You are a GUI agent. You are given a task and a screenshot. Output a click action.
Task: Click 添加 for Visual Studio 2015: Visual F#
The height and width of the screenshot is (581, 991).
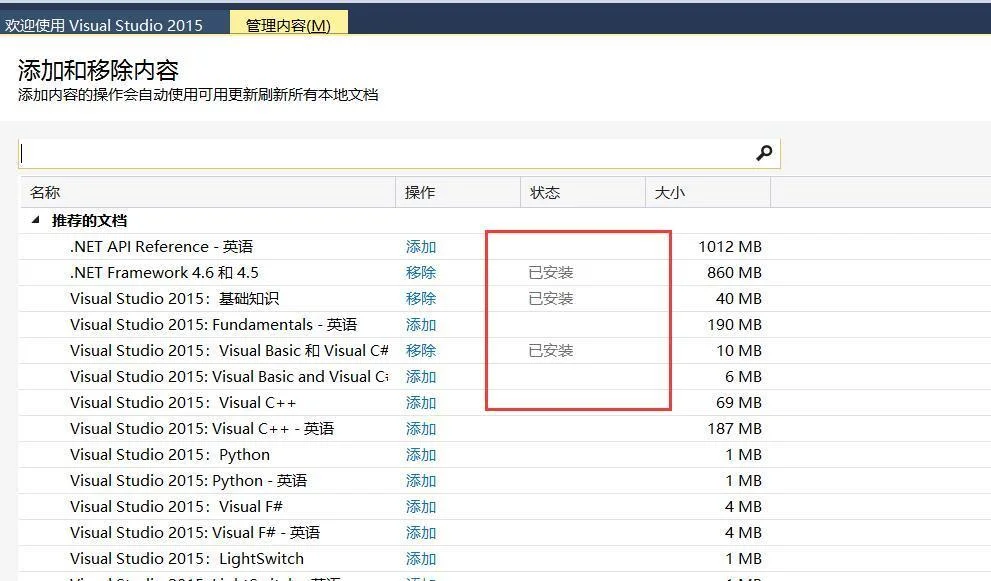pyautogui.click(x=421, y=506)
